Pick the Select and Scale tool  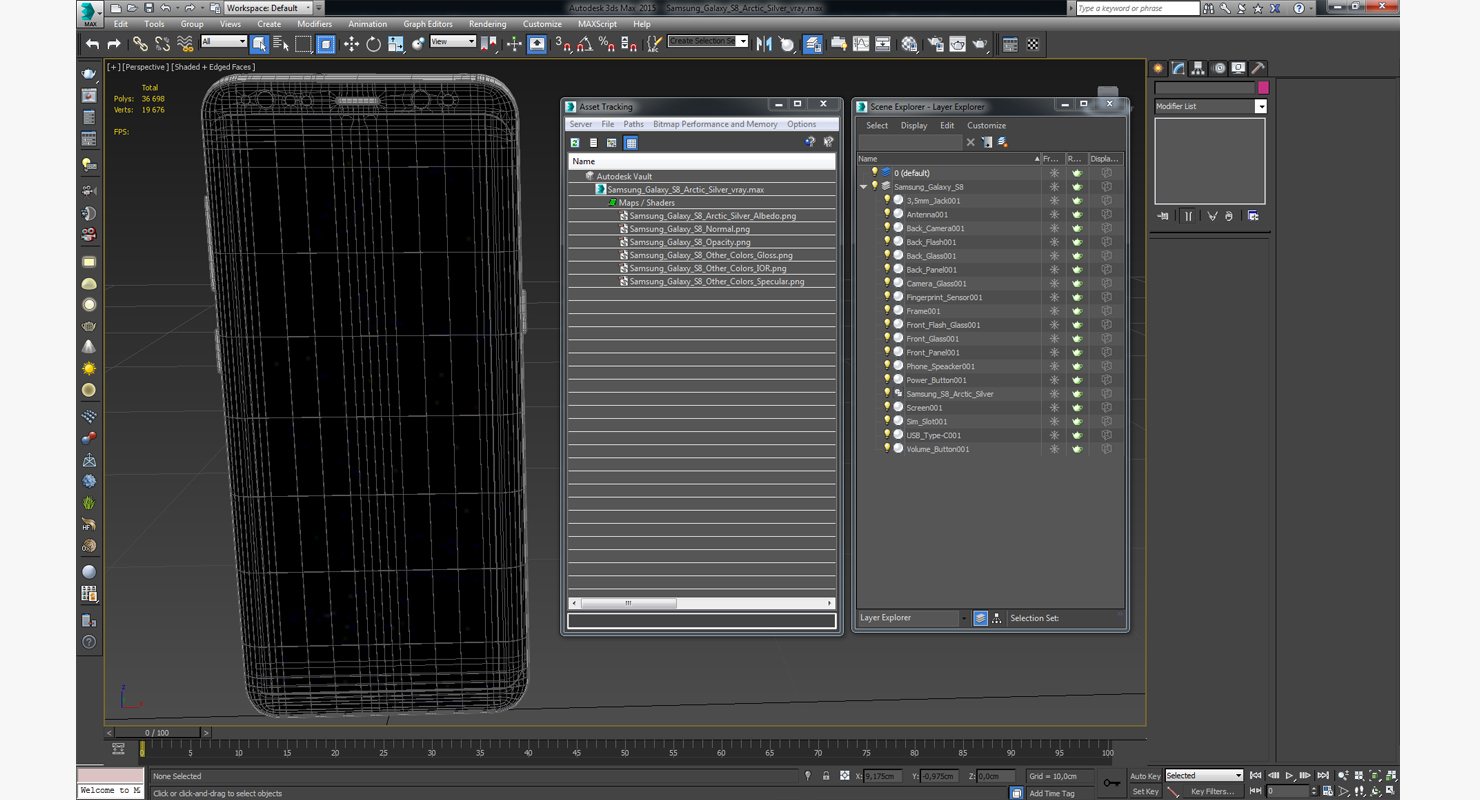click(395, 44)
